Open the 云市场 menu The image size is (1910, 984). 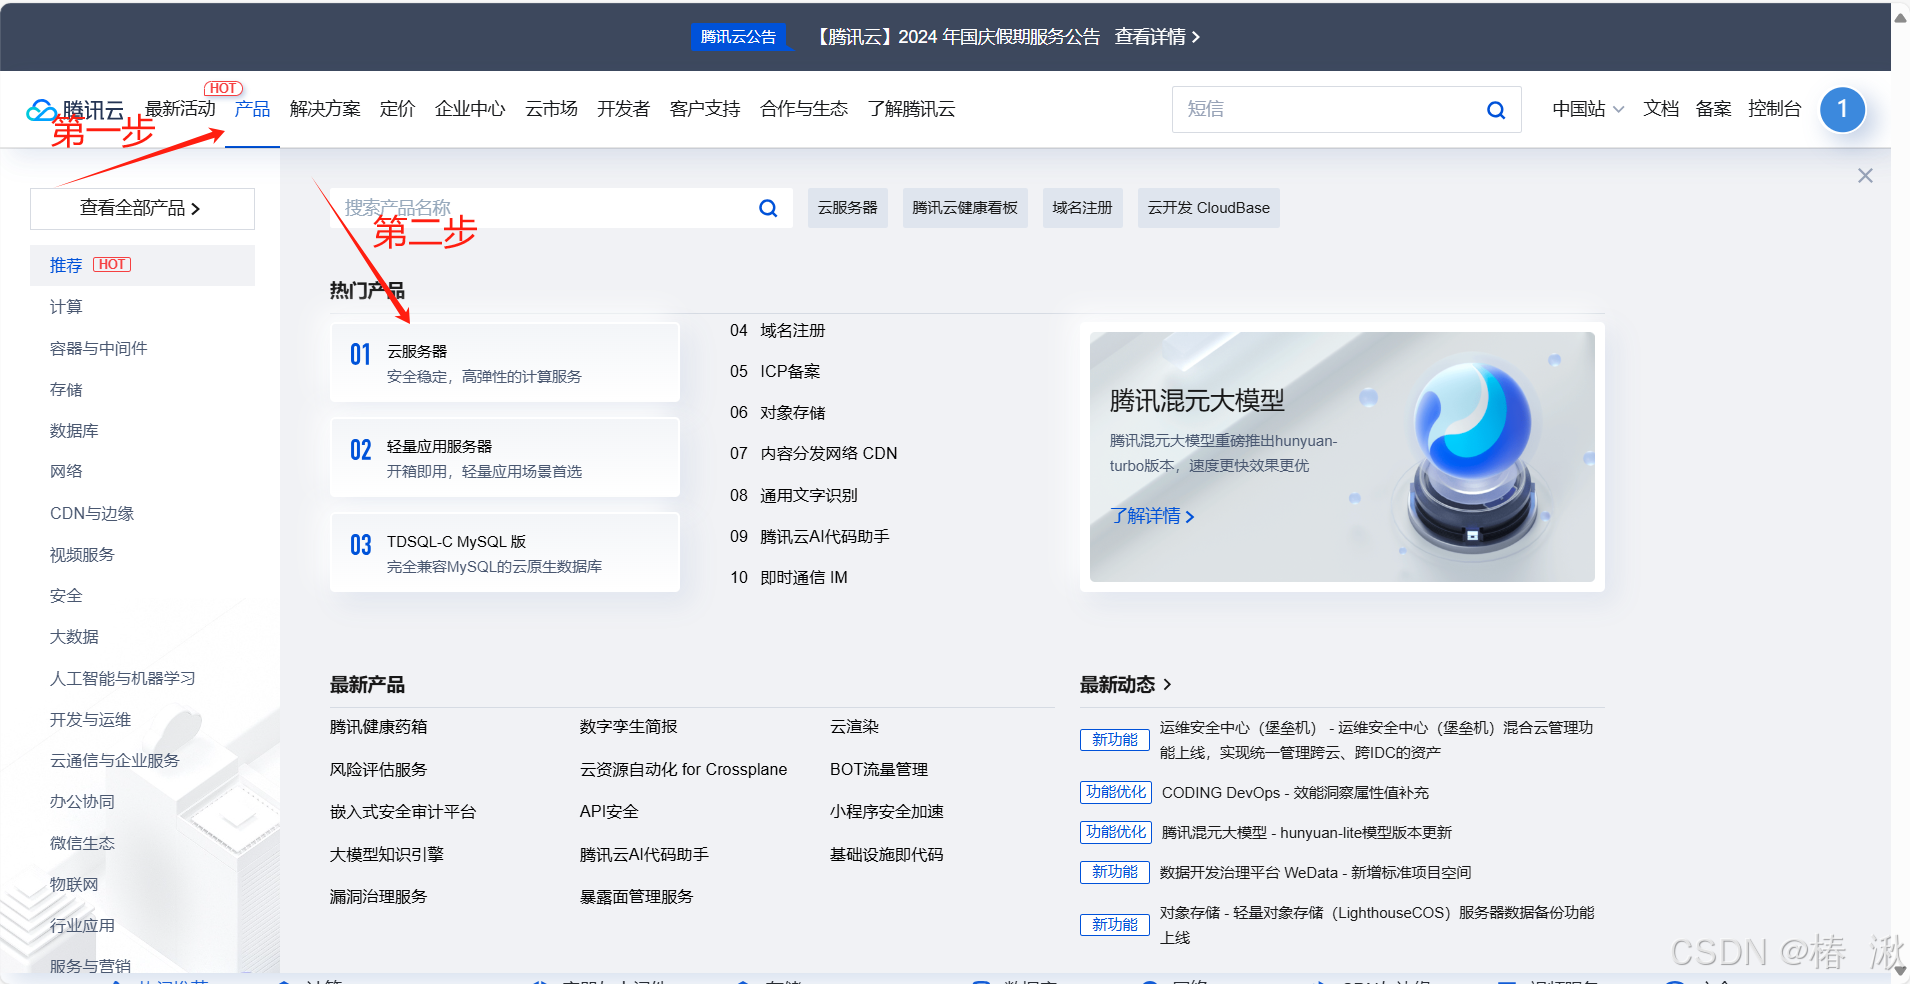(551, 109)
